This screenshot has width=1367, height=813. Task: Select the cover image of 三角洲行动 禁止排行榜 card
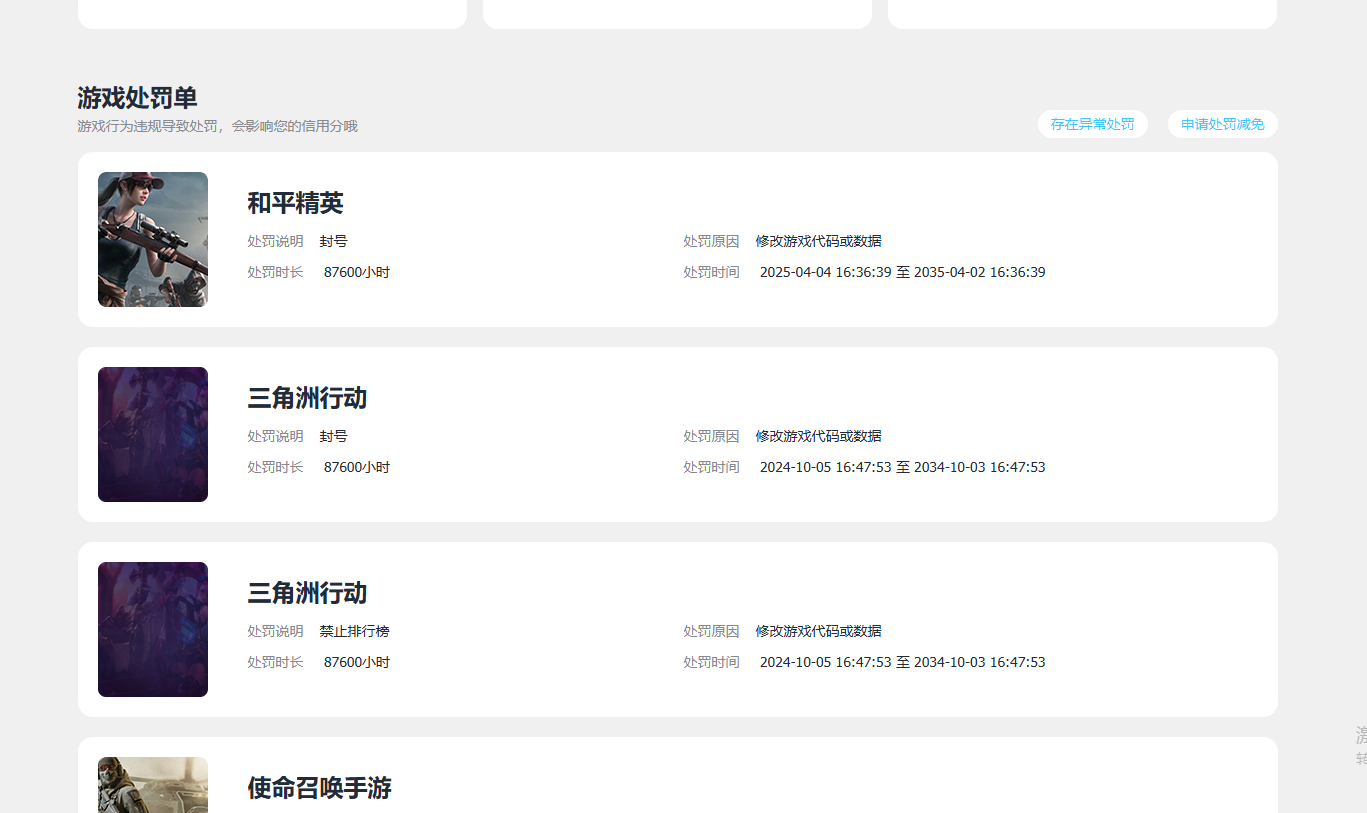pyautogui.click(x=153, y=629)
